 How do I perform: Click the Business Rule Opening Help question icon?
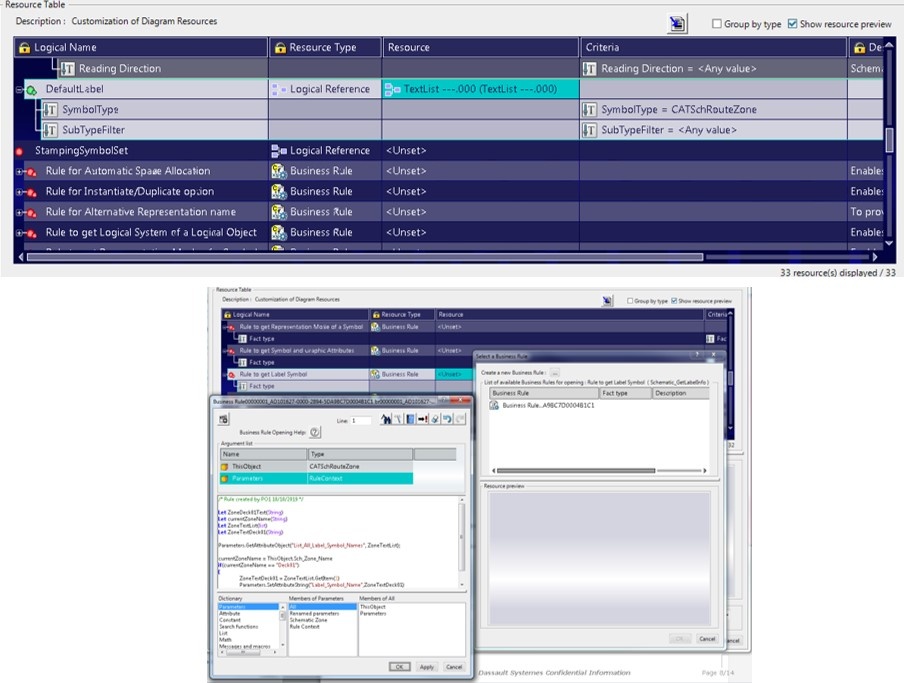pos(315,432)
